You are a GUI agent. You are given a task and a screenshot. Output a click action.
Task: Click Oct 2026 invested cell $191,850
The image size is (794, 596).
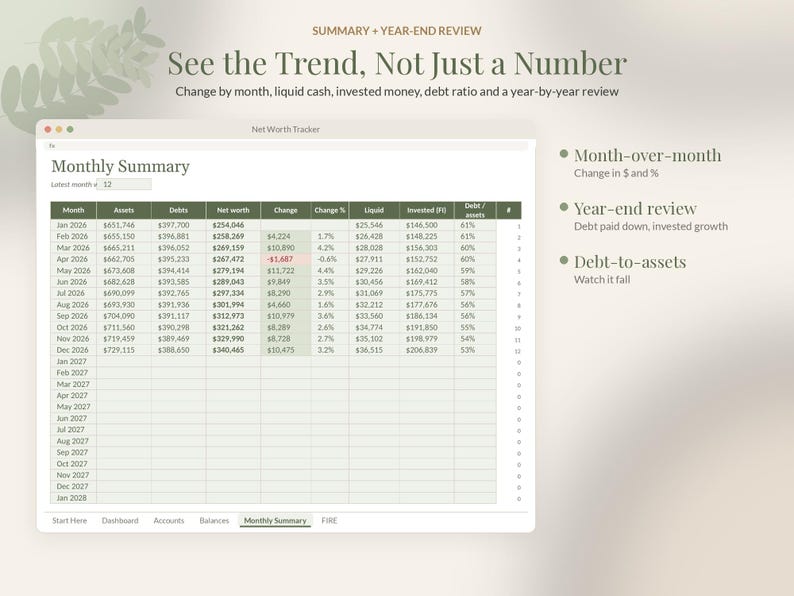point(426,328)
